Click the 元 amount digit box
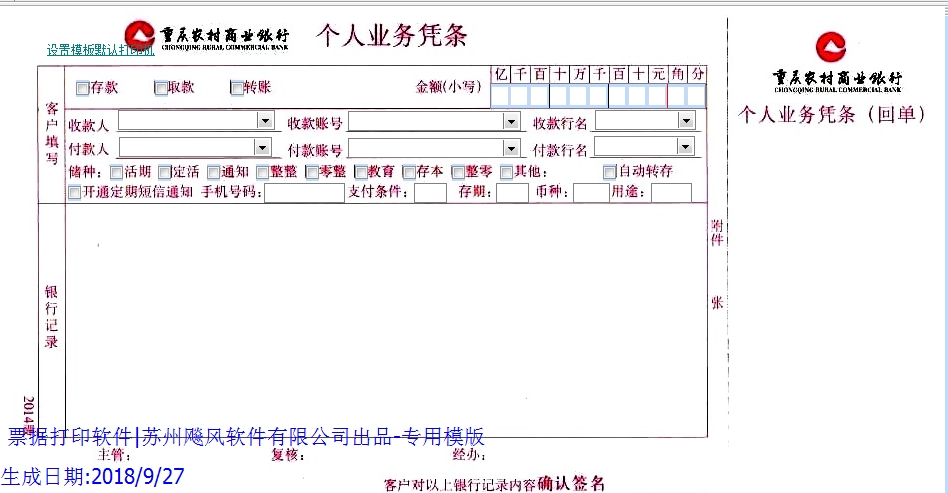Screen dimensions: 948x493 (657, 96)
